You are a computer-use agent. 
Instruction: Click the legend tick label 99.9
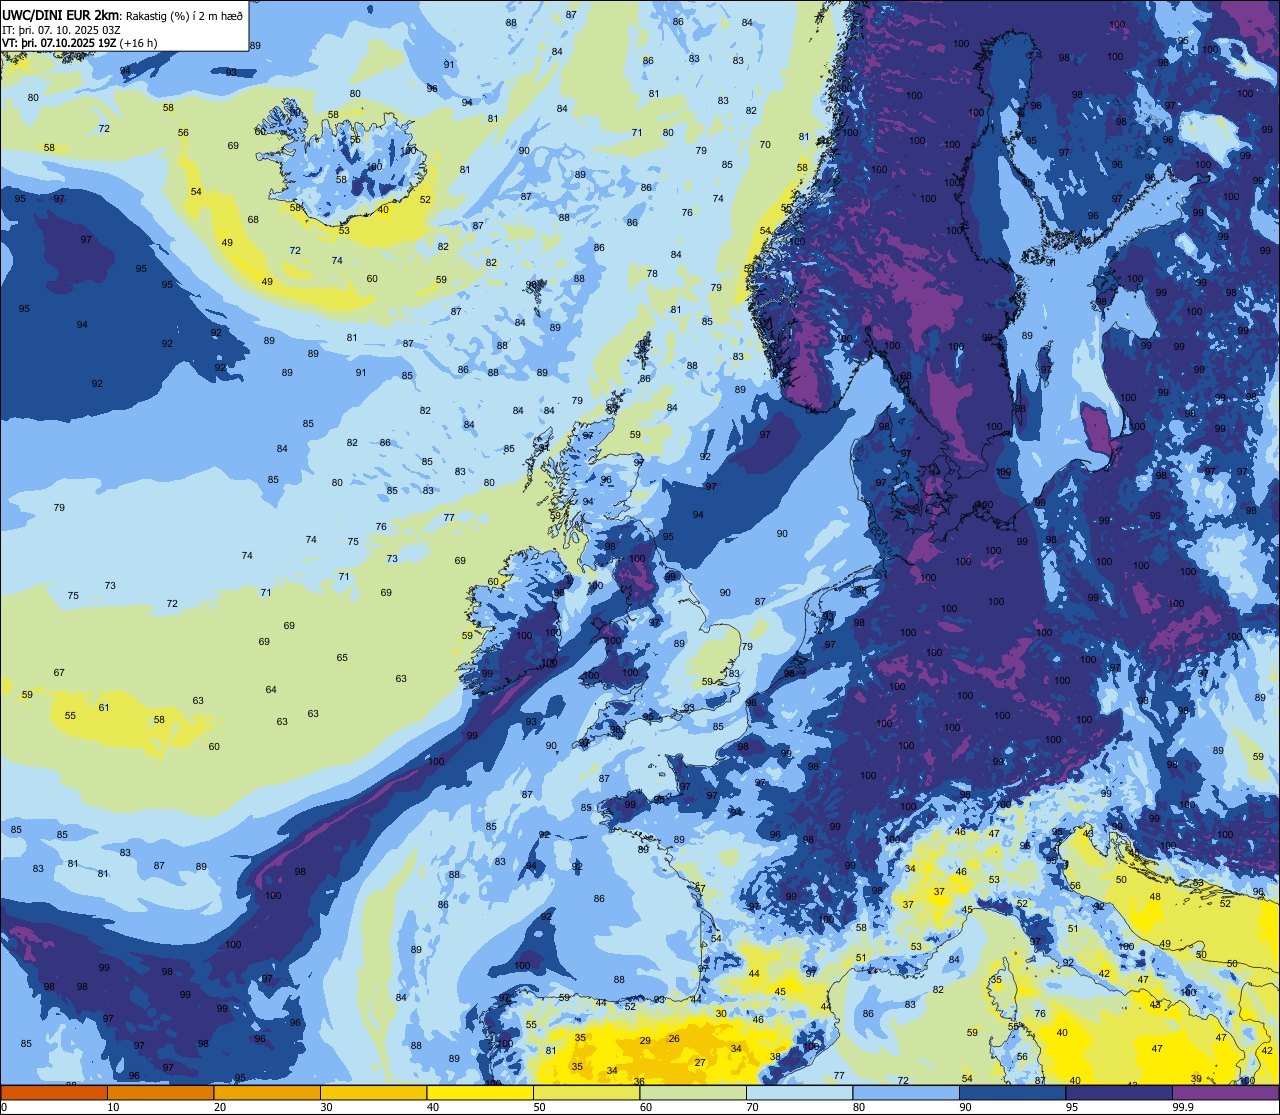[1183, 1107]
